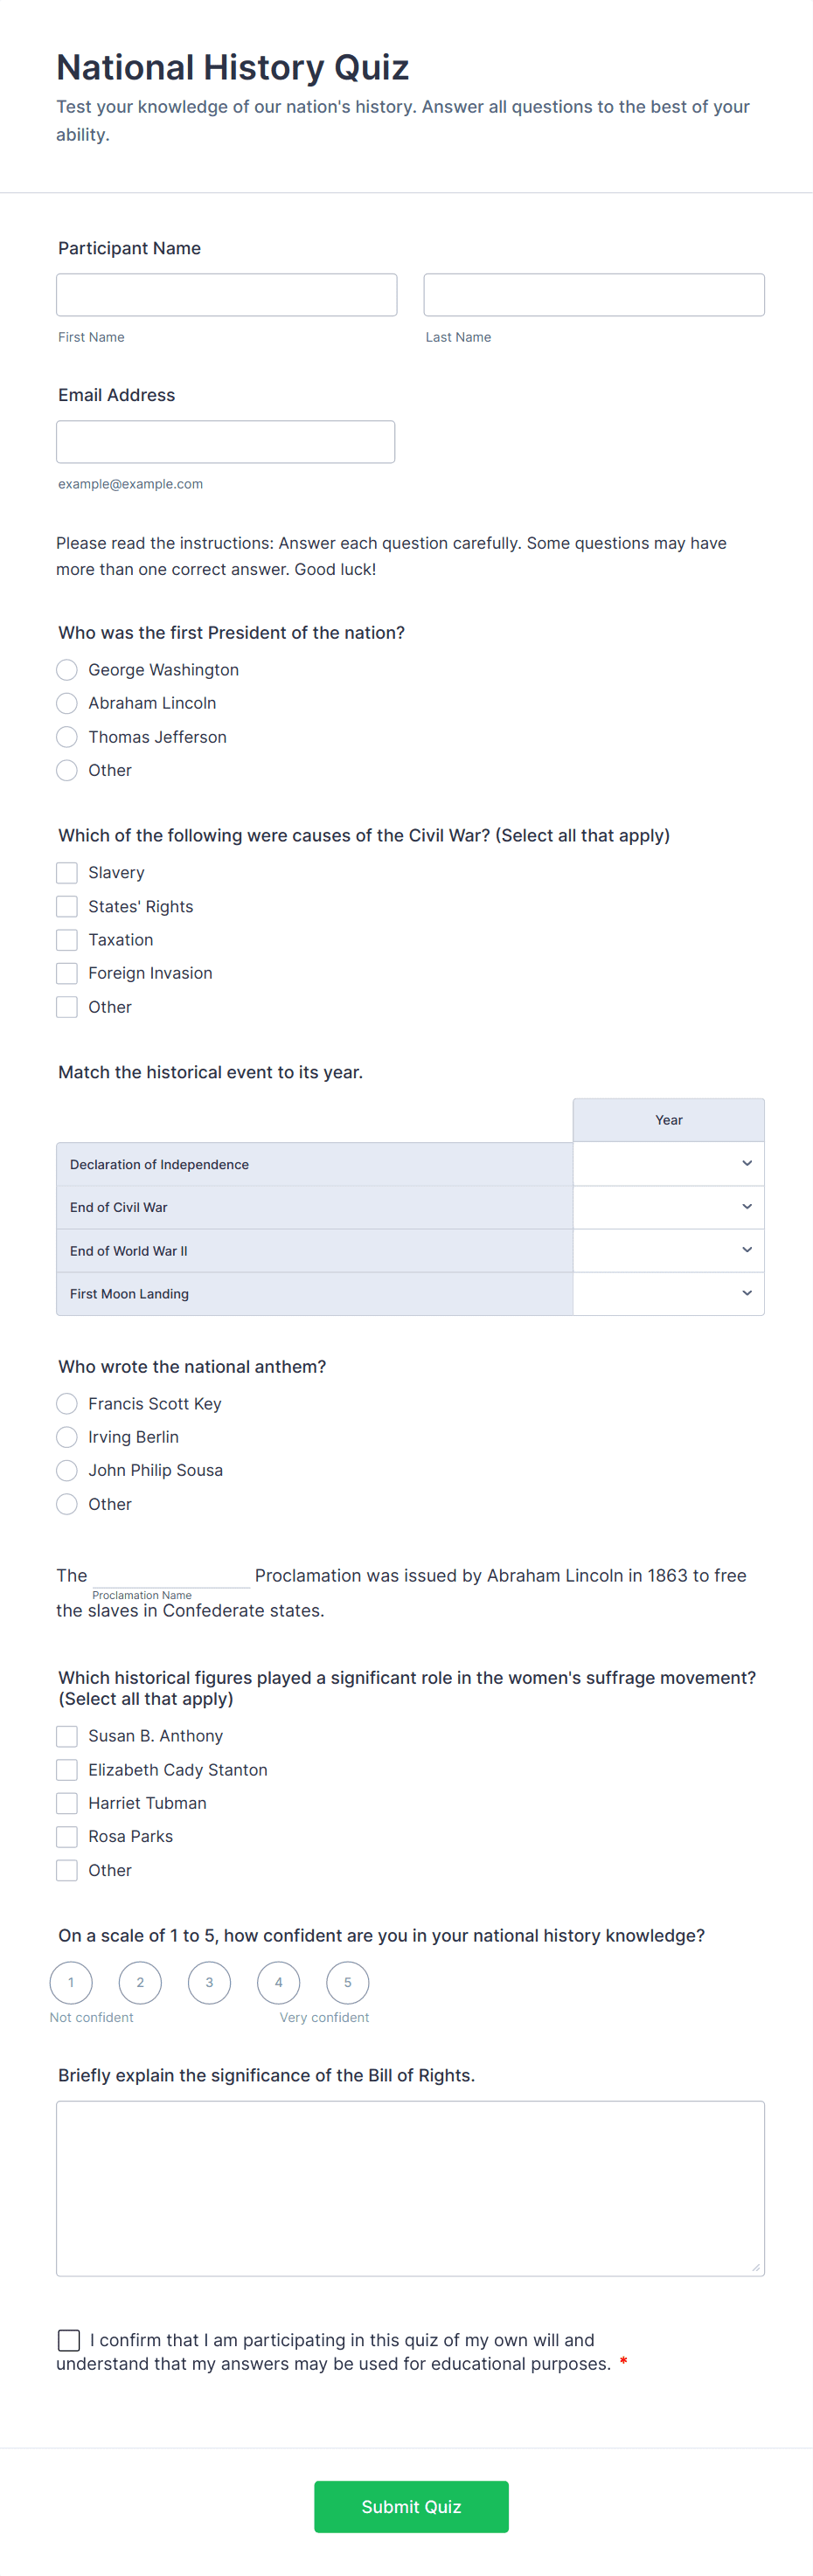813x2576 pixels.
Task: Click the Bill of Rights text area
Action: pos(410,2188)
